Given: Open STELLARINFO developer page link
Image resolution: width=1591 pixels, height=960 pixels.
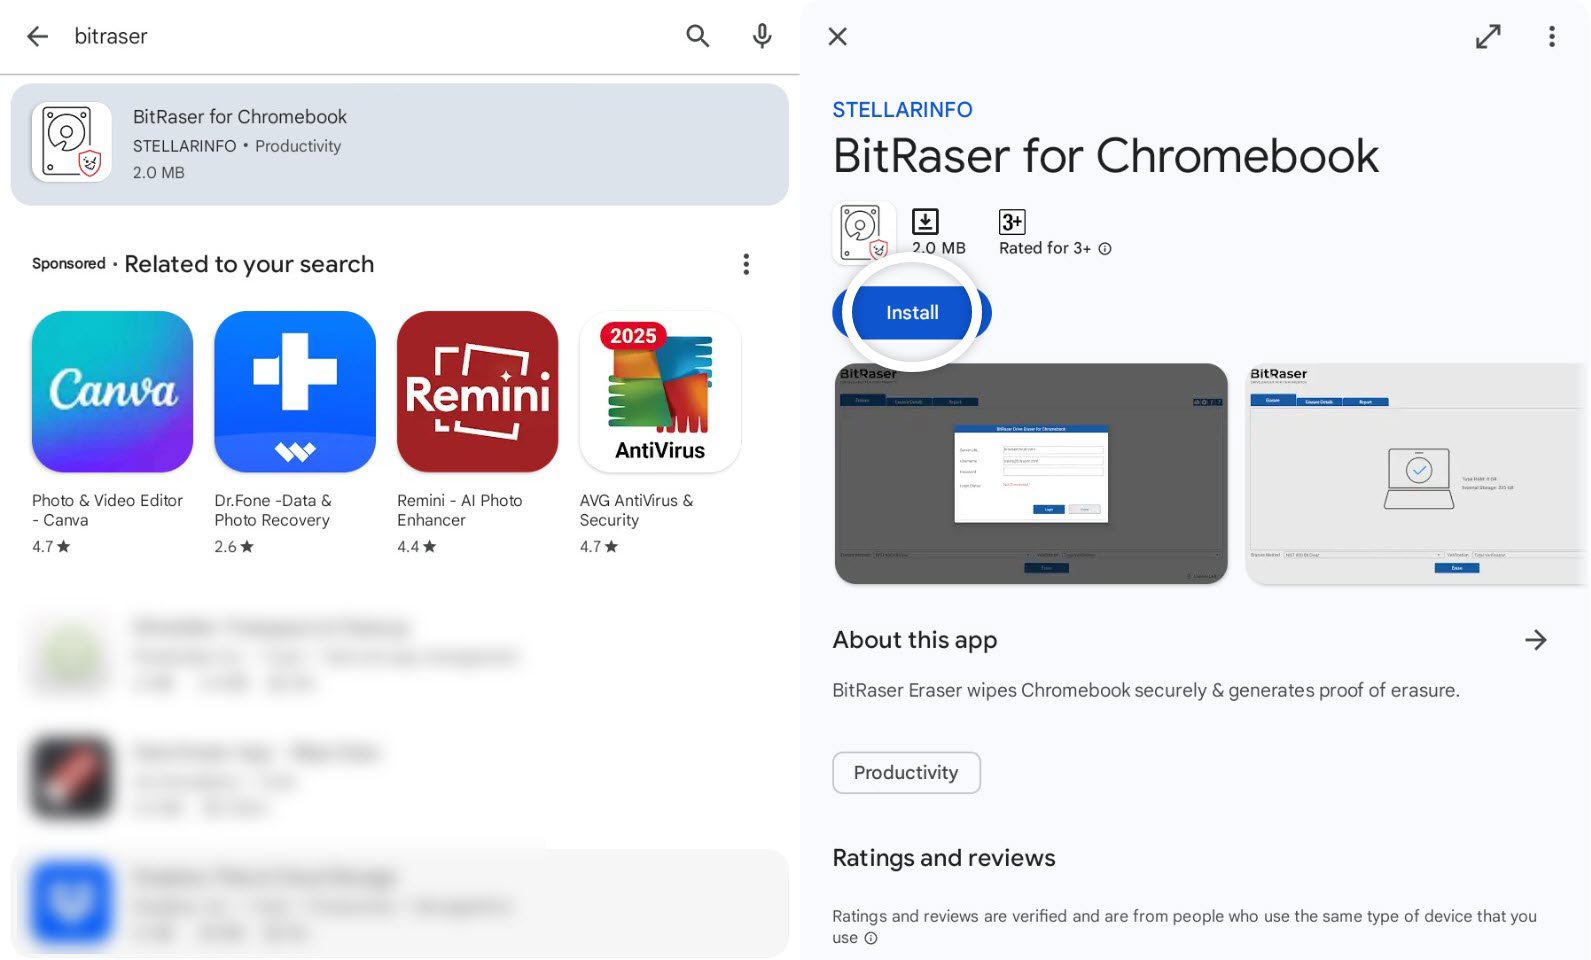Looking at the screenshot, I should pos(902,110).
